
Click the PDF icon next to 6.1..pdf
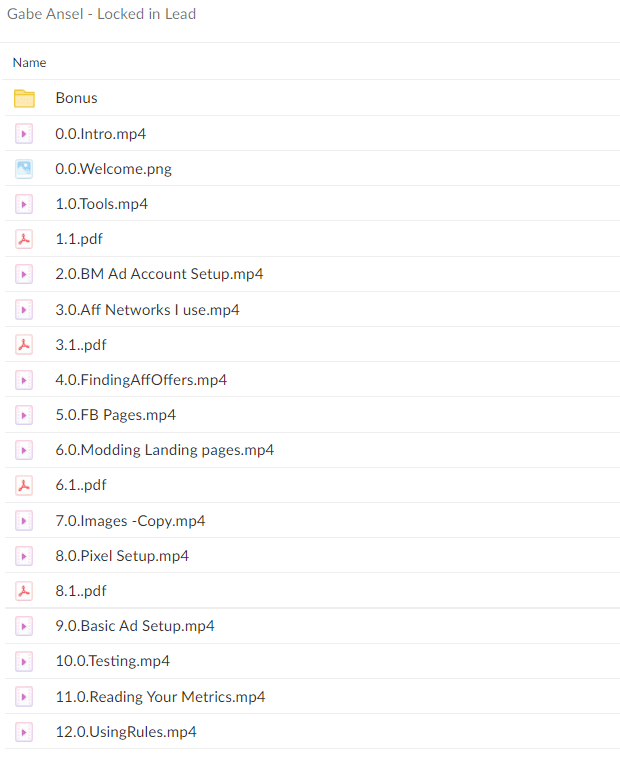click(24, 485)
